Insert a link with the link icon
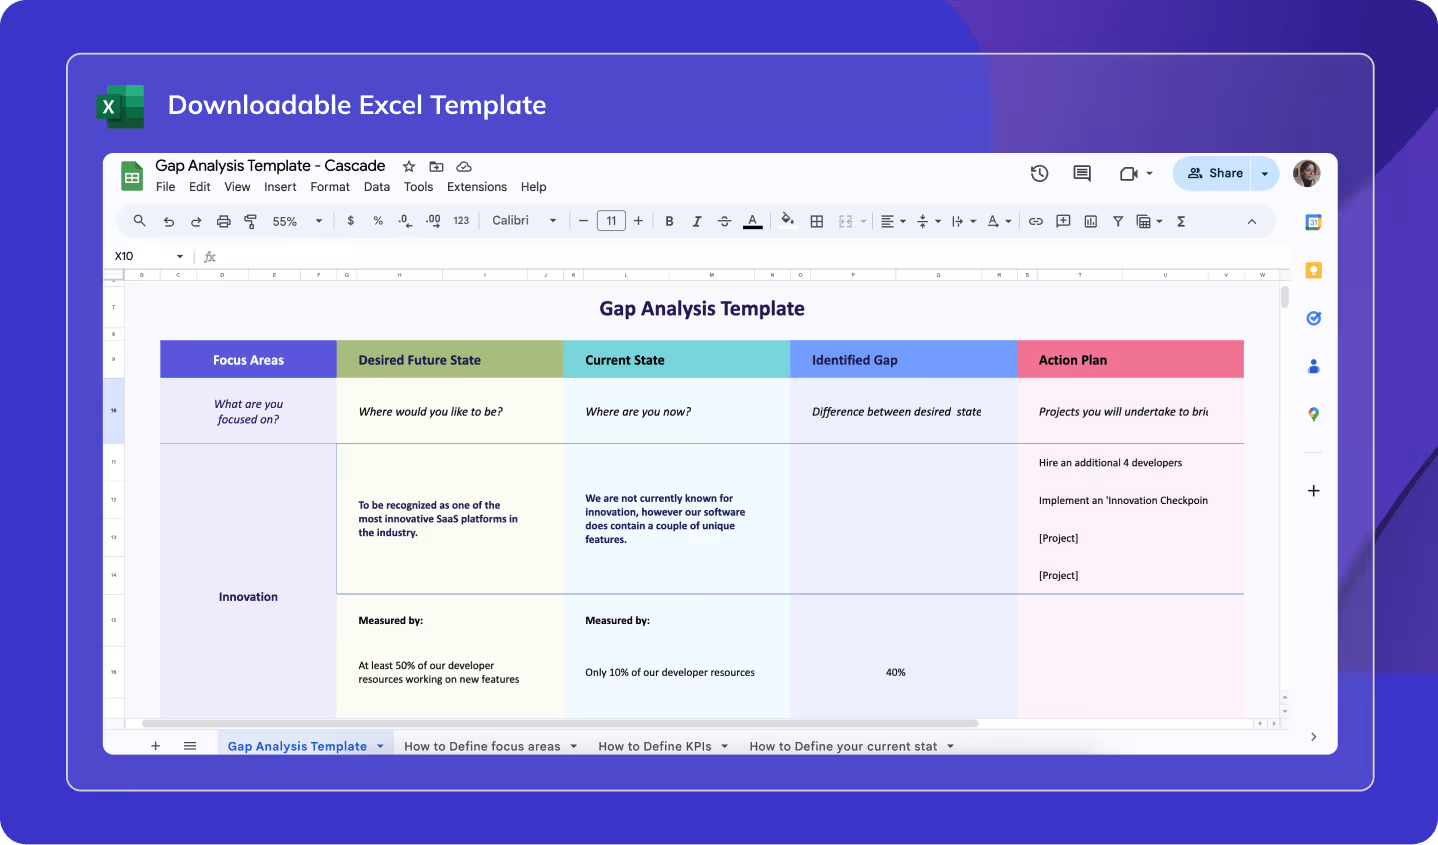The image size is (1438, 845). coord(1036,221)
